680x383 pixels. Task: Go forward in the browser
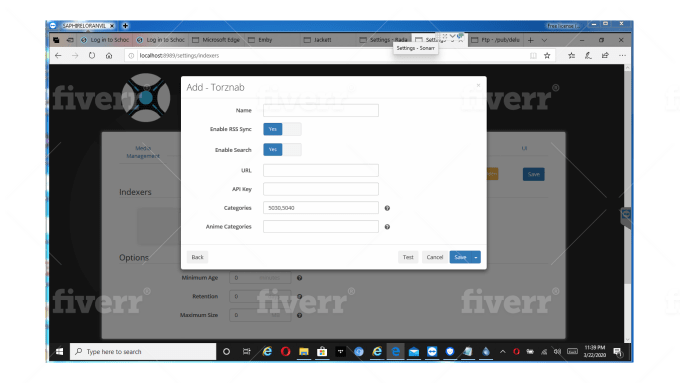[75, 56]
